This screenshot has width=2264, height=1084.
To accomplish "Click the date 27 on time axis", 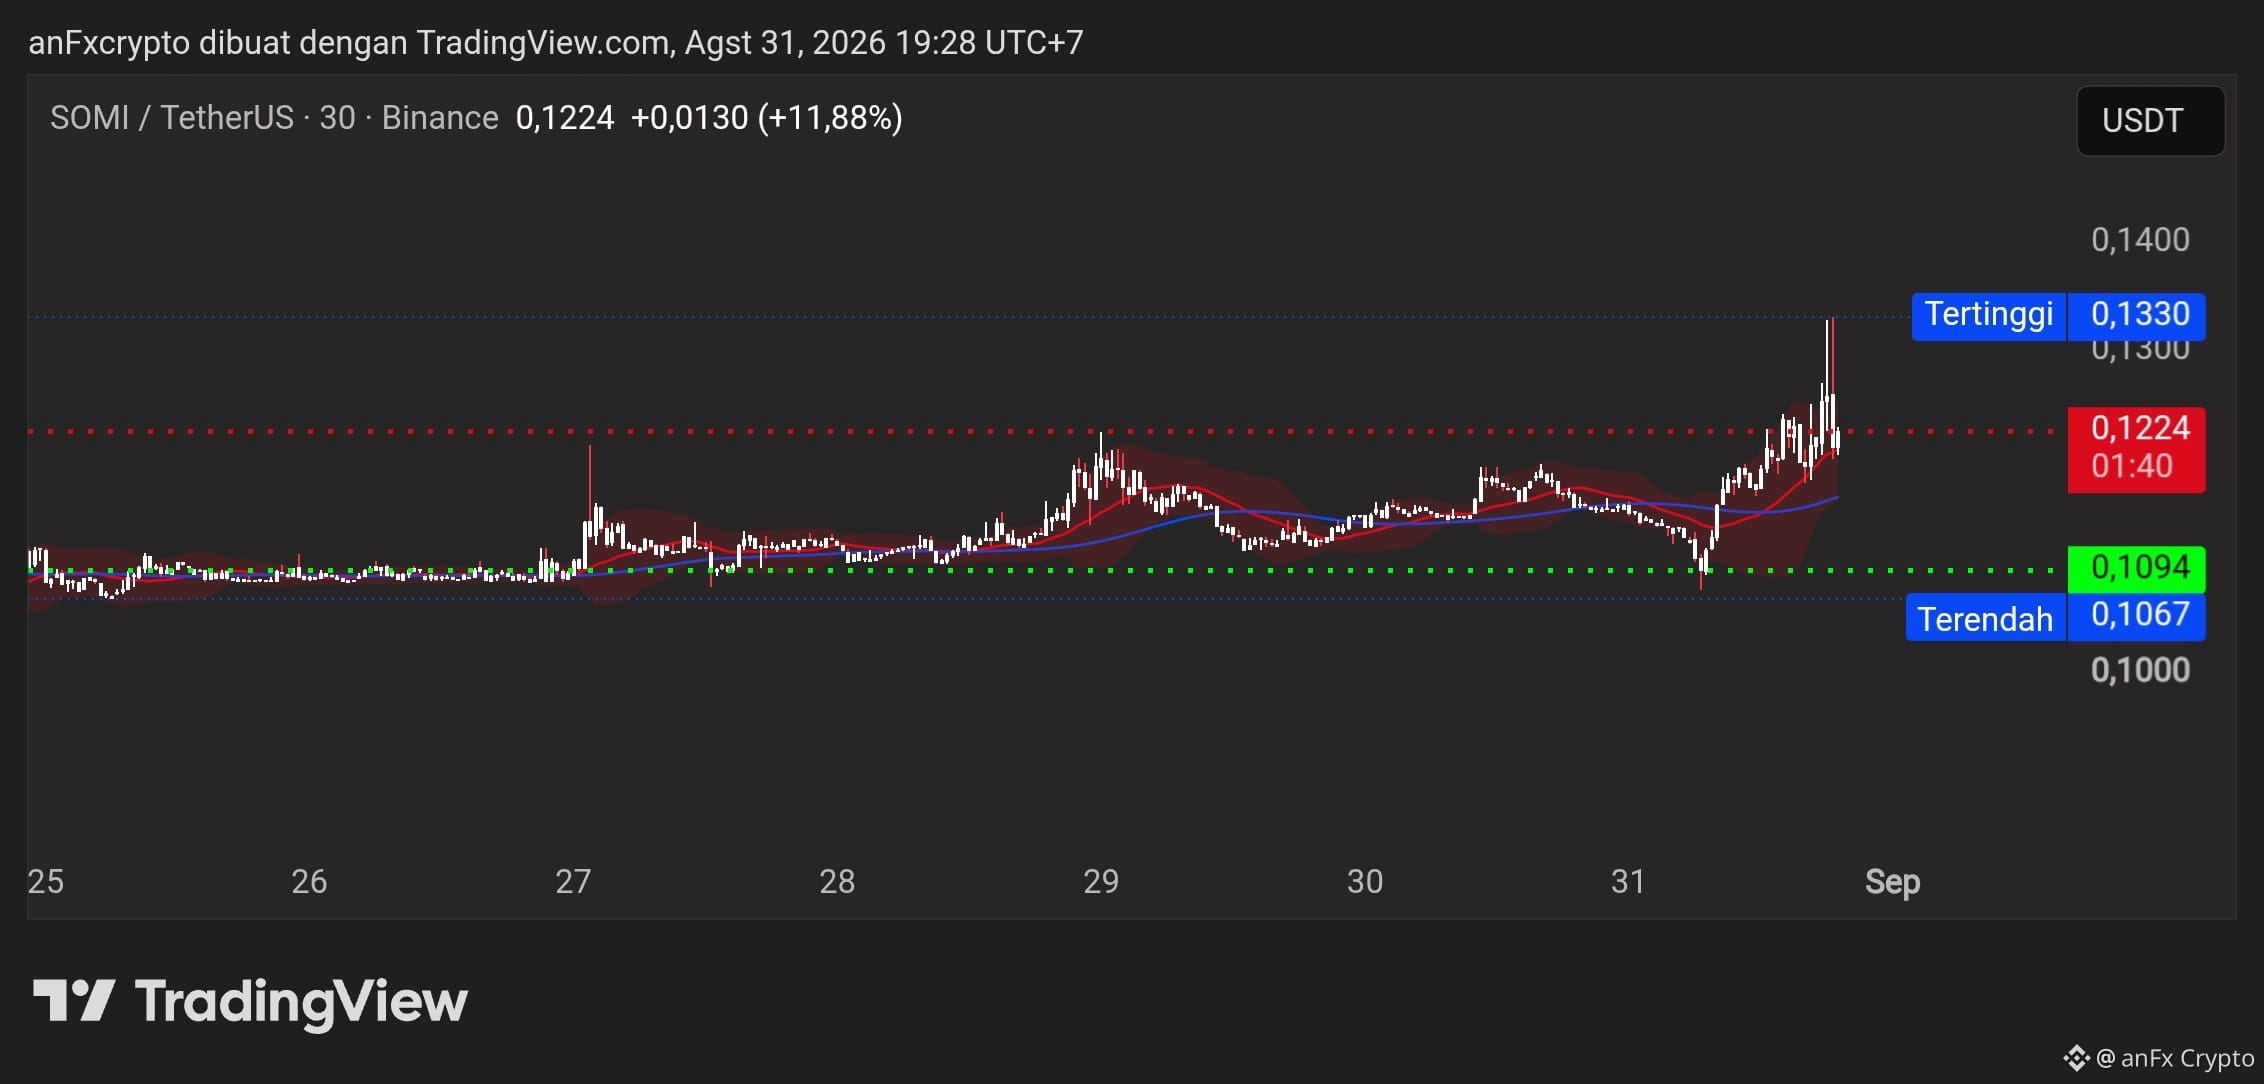I will pos(573,881).
